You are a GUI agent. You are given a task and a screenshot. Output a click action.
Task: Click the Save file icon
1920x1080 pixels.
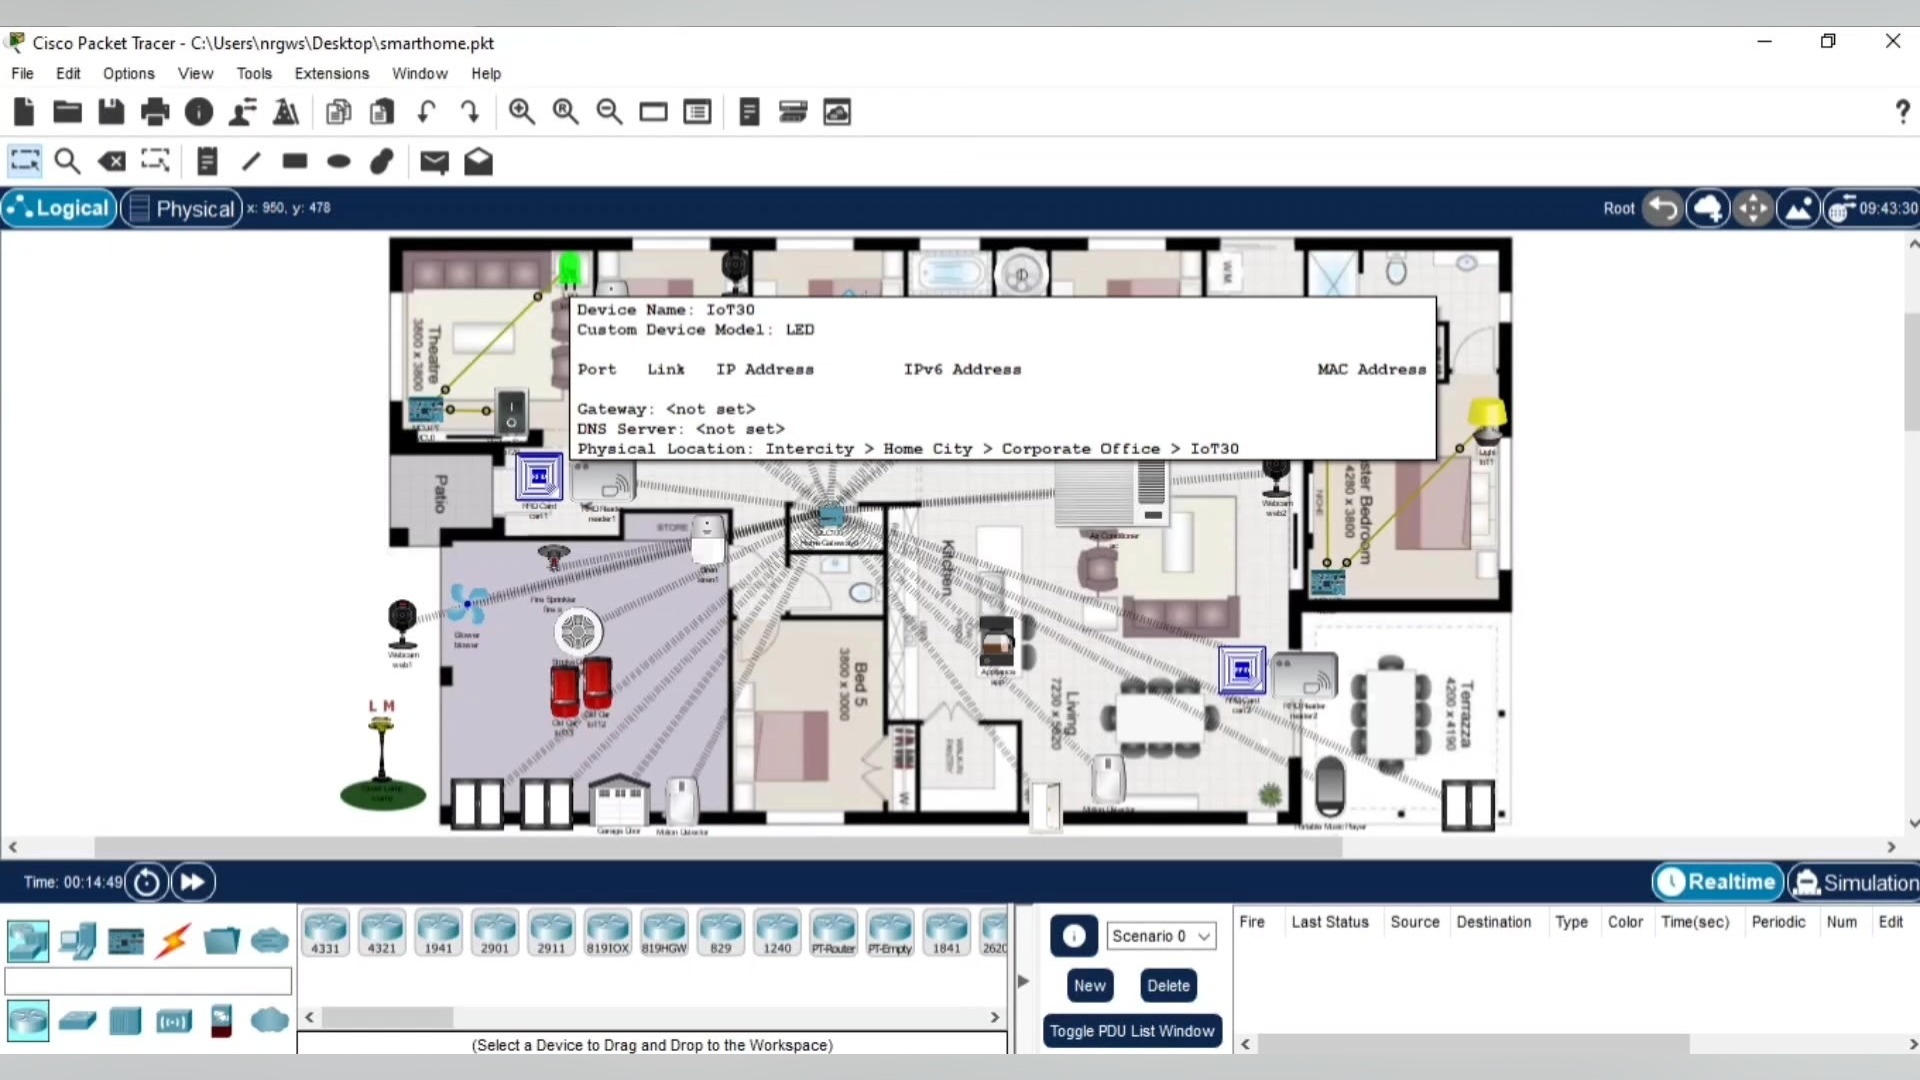[x=111, y=112]
